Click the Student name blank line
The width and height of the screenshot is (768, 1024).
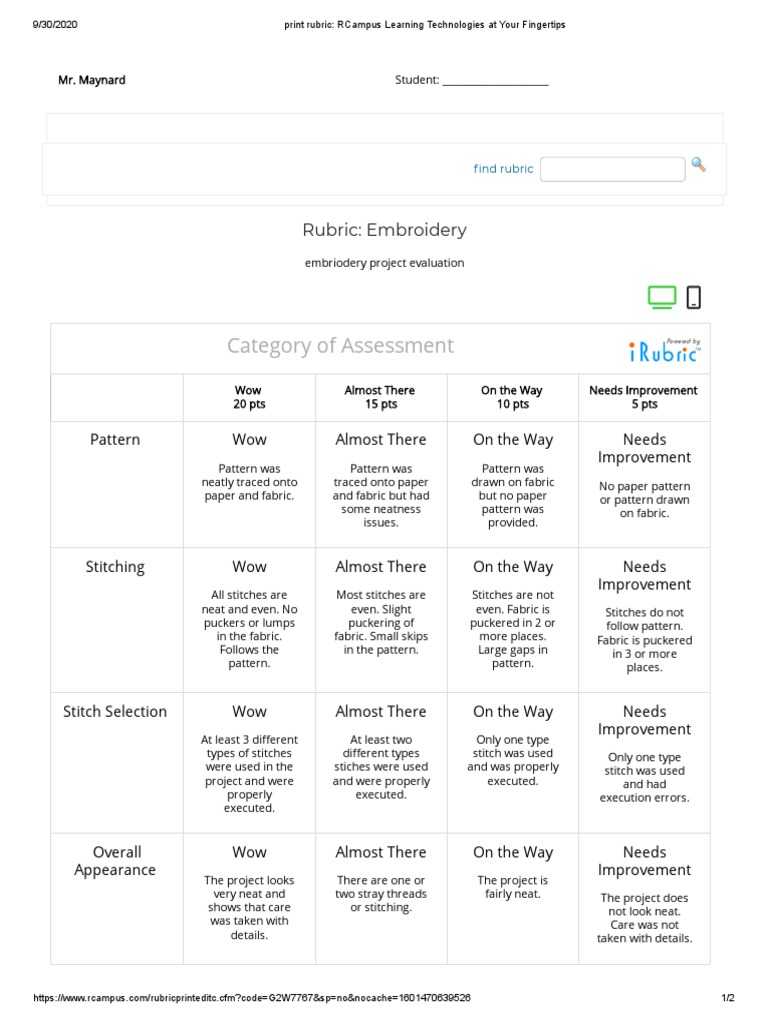pyautogui.click(x=495, y=81)
